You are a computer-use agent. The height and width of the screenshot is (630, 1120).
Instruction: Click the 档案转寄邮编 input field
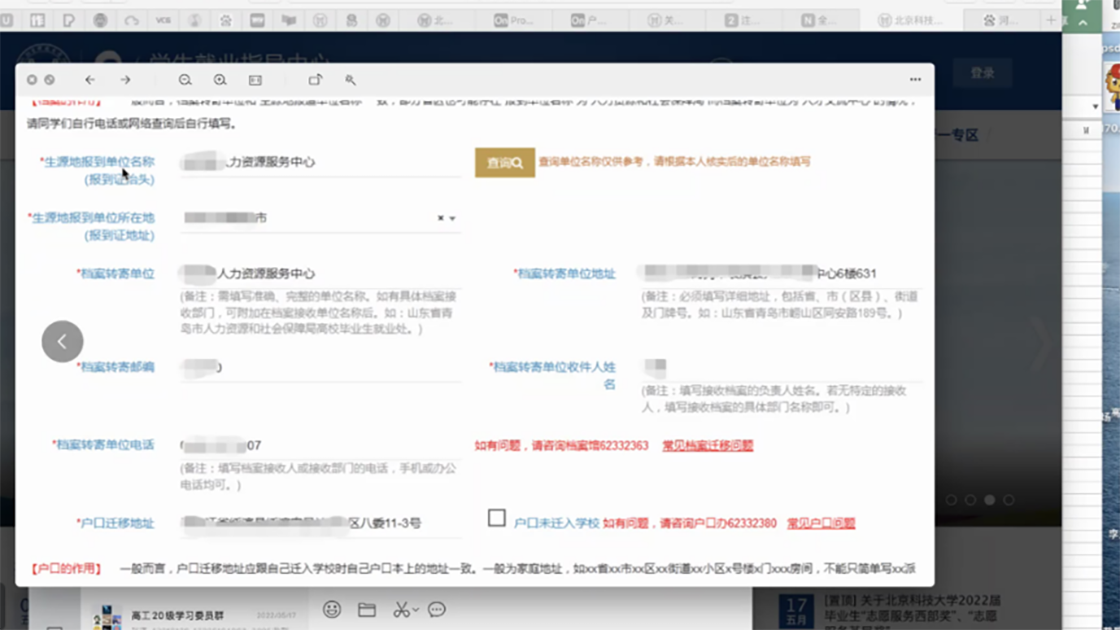click(321, 367)
